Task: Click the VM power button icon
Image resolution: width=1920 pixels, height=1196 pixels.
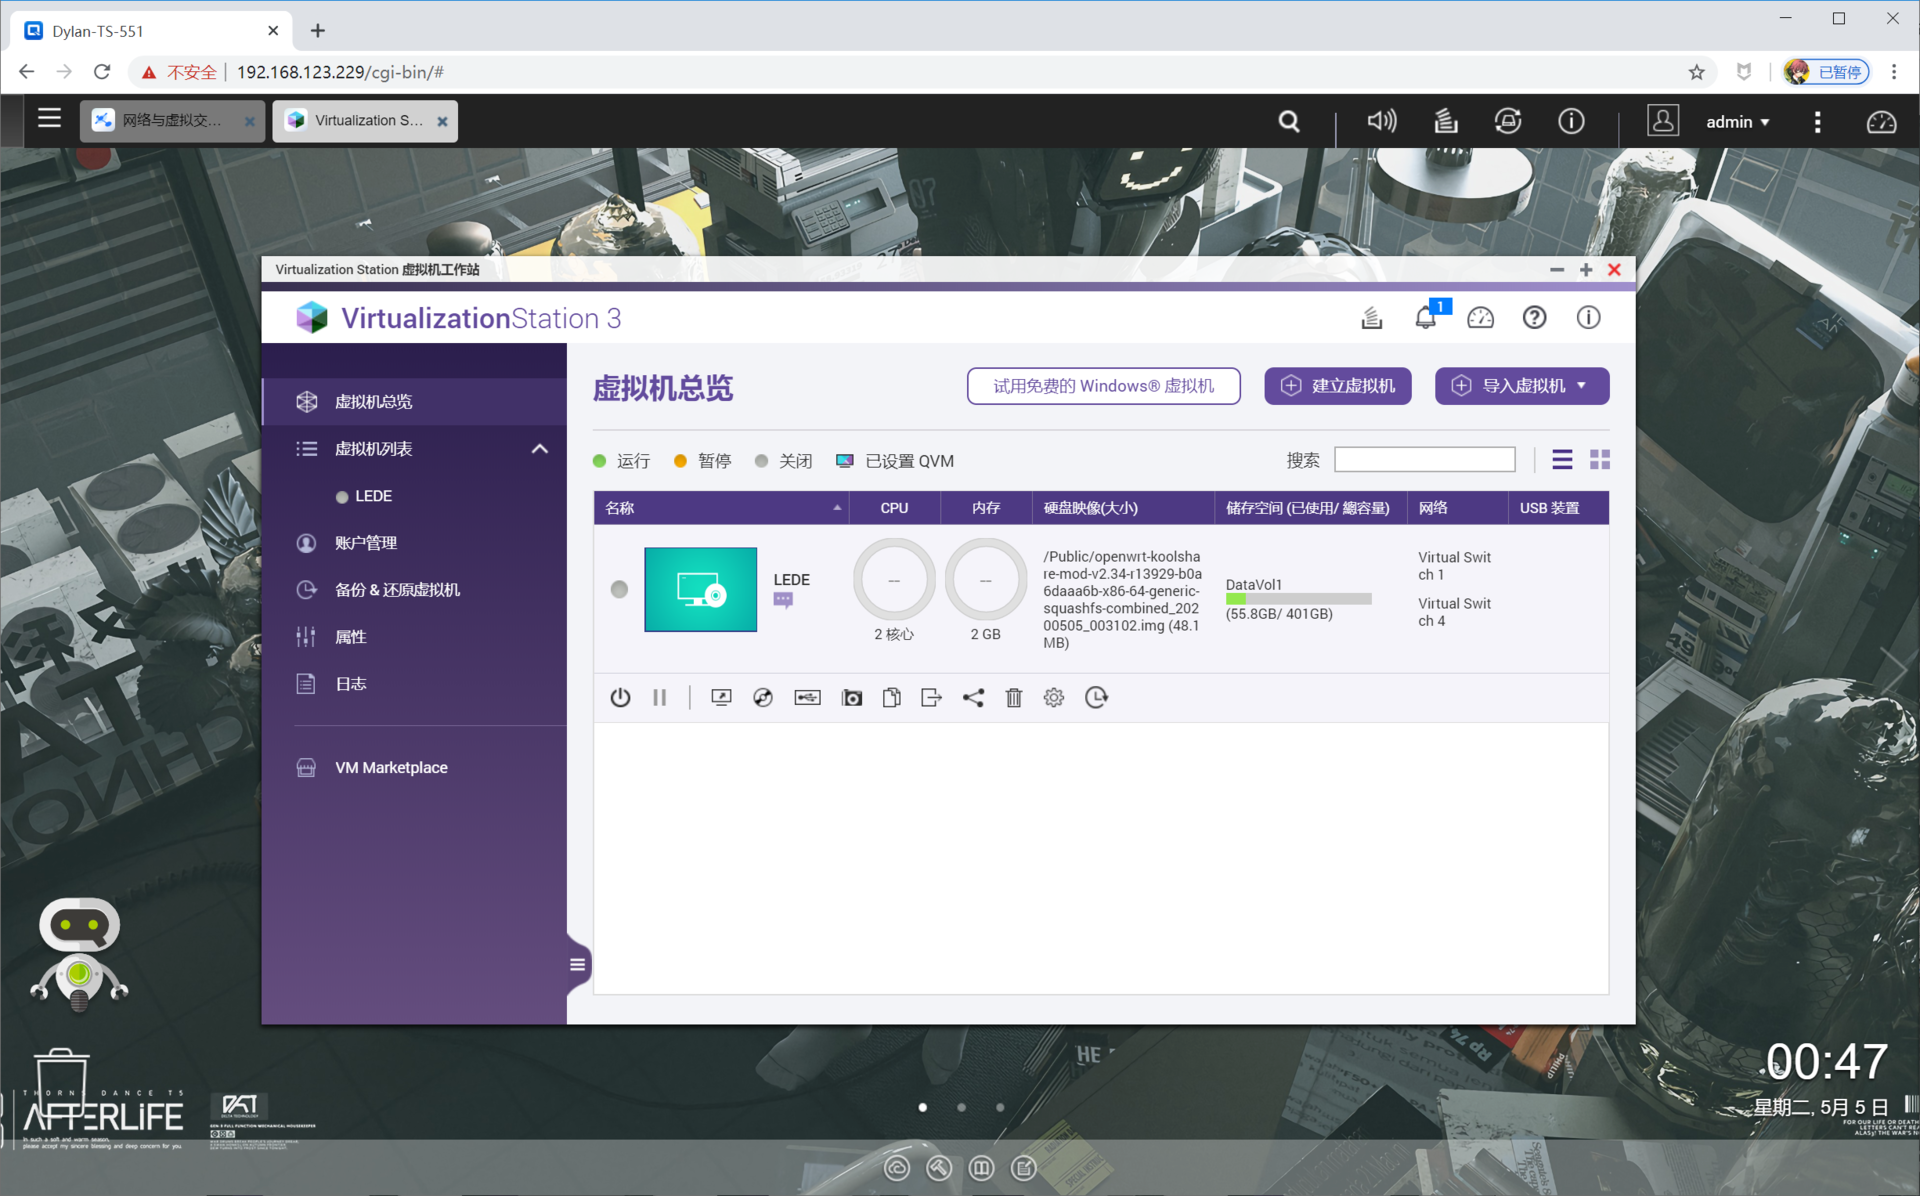Action: tap(620, 698)
